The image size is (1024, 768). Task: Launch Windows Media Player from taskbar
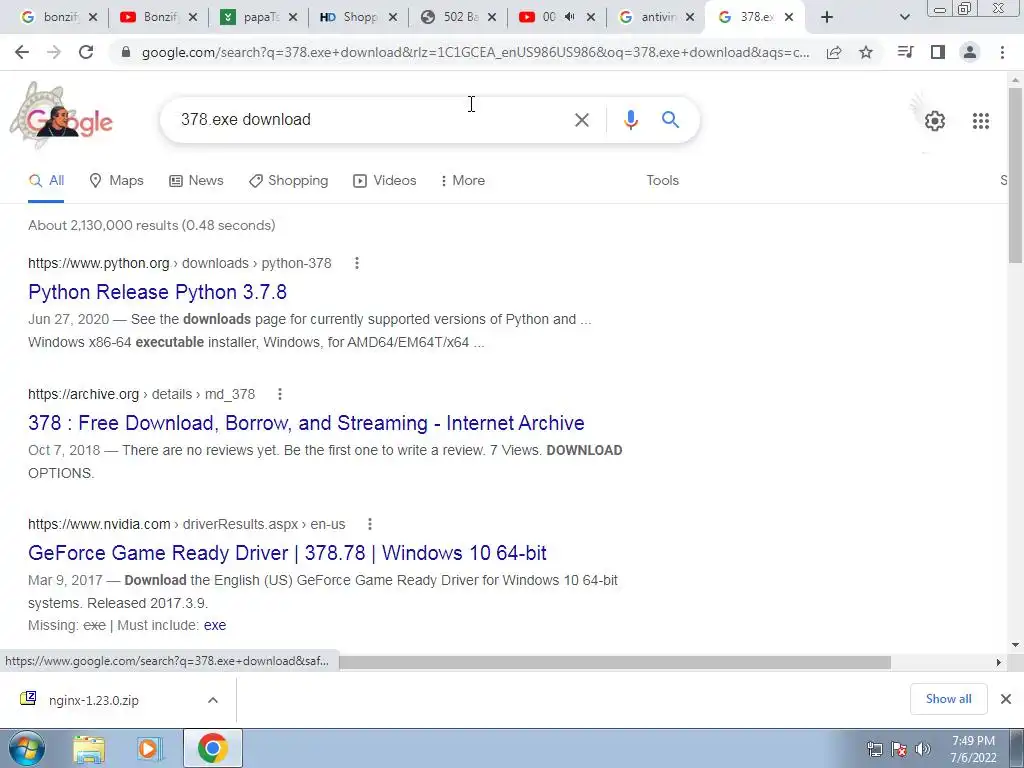[150, 750]
